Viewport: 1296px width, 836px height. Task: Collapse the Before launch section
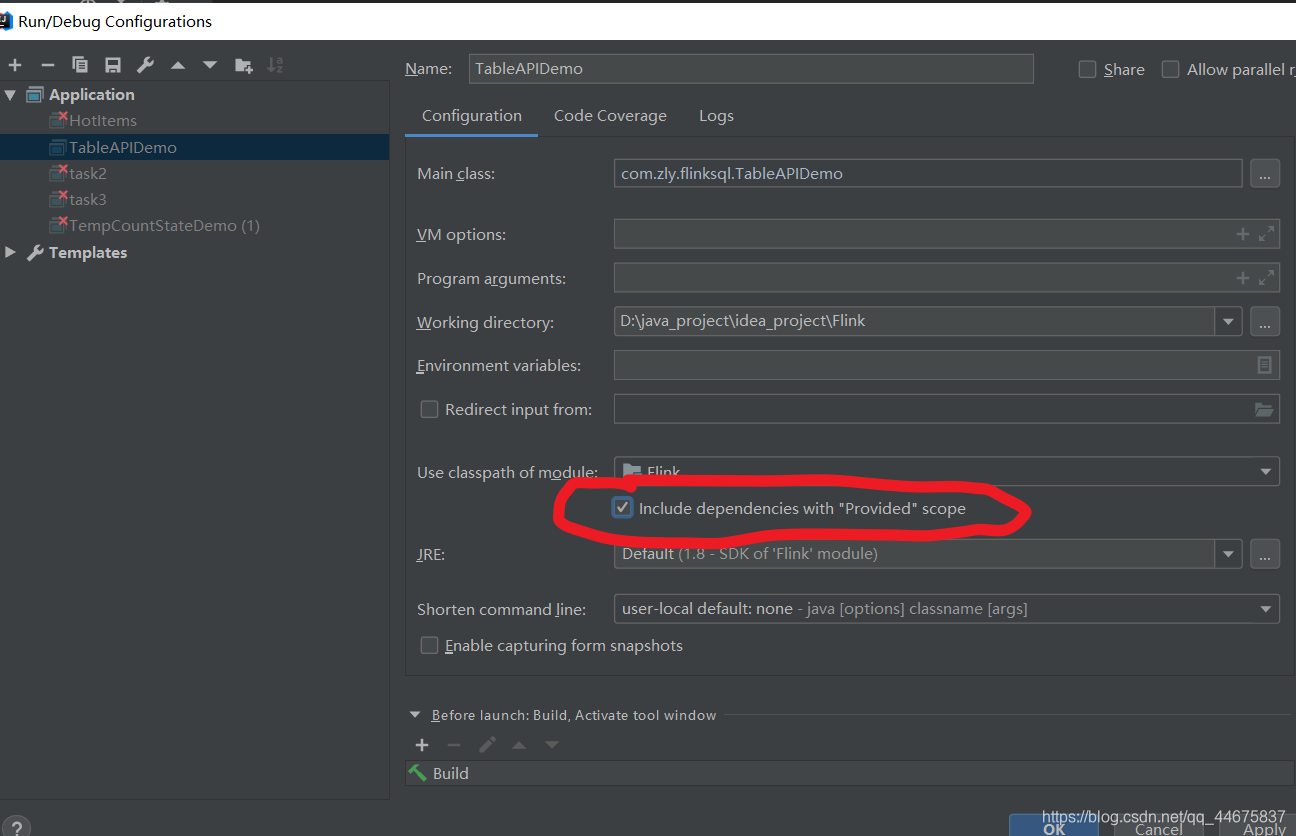click(415, 715)
